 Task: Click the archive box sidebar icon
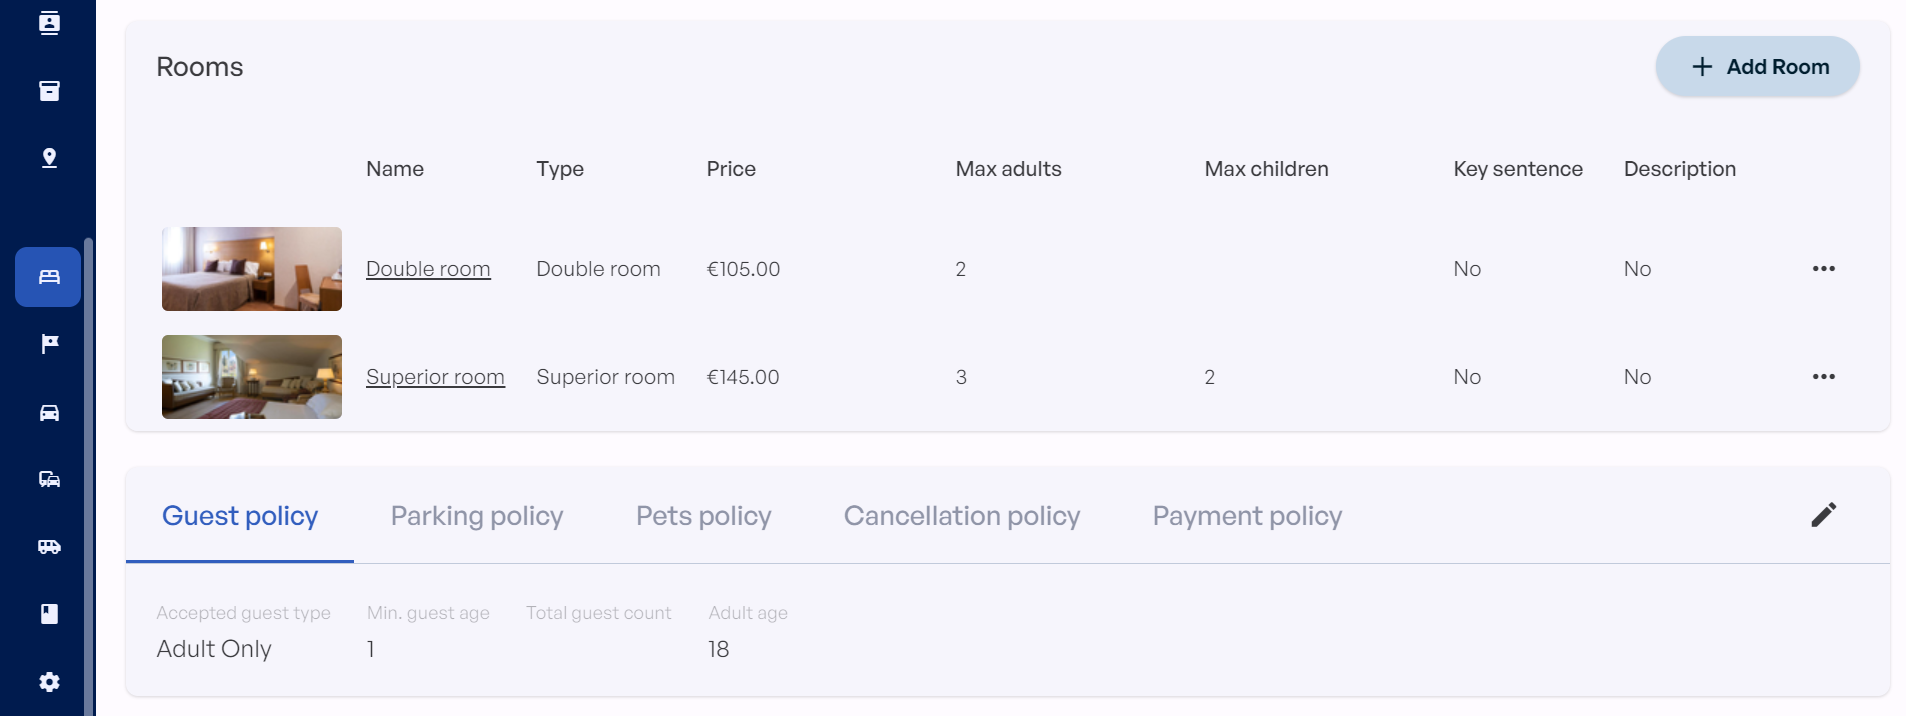(x=49, y=91)
